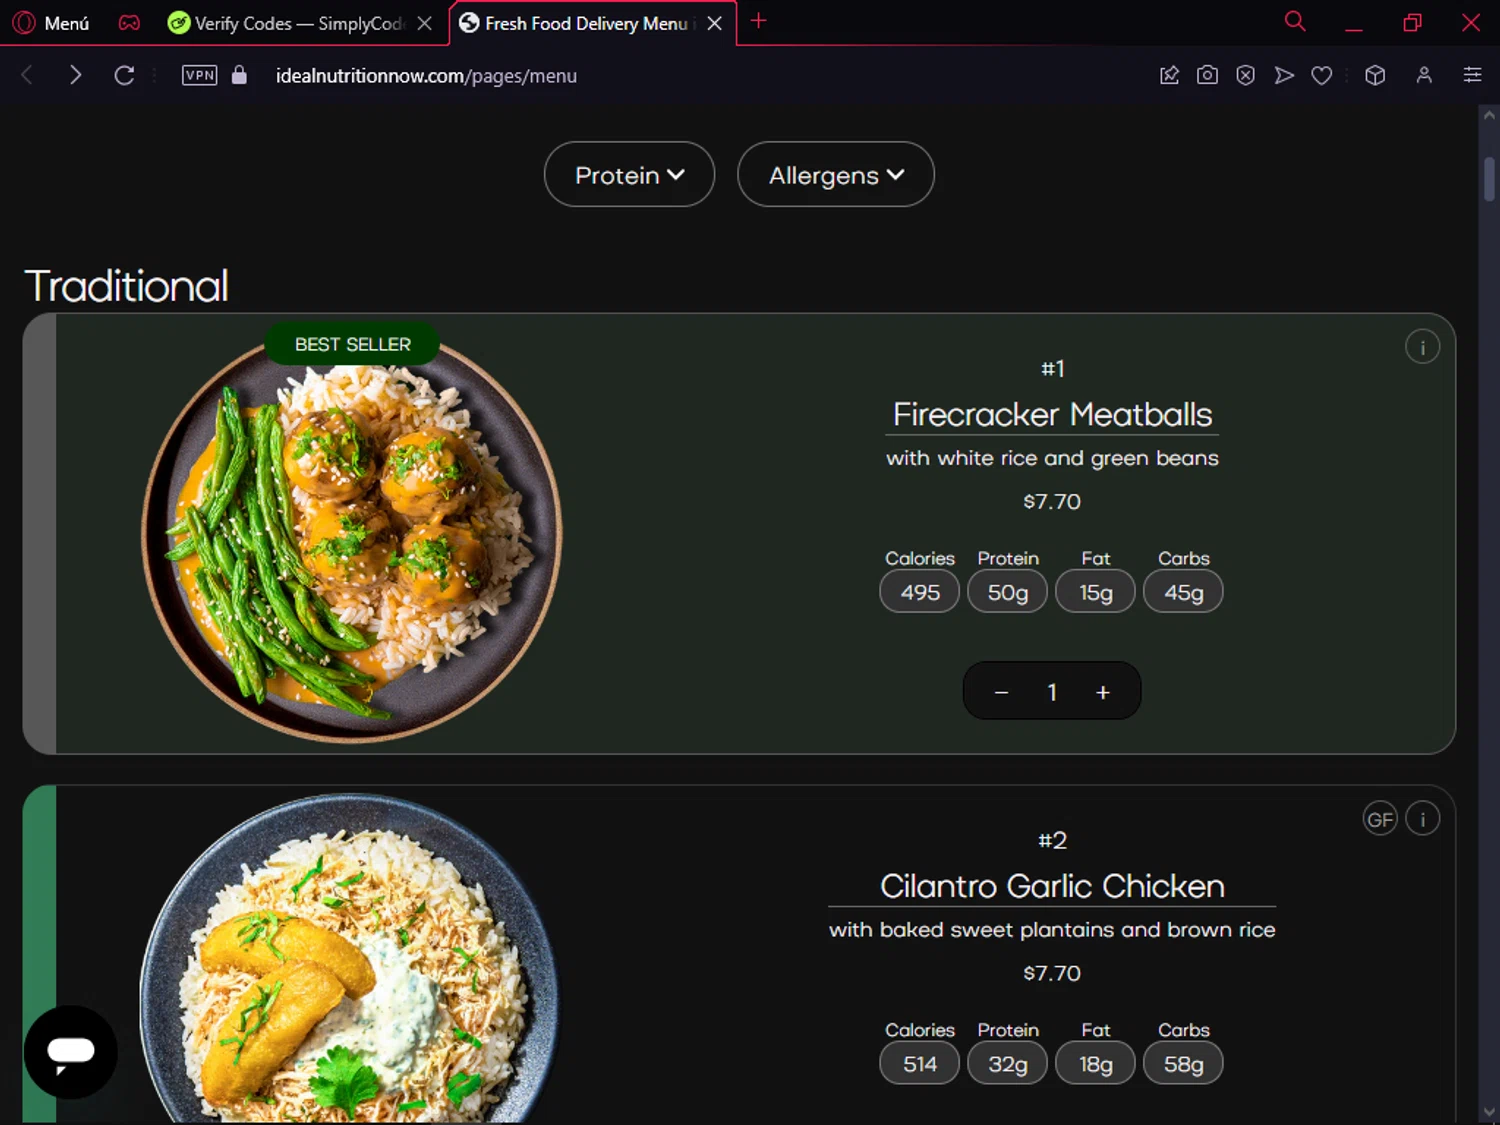Viewport: 1500px width, 1125px height.
Task: Reload the current page
Action: [x=124, y=75]
